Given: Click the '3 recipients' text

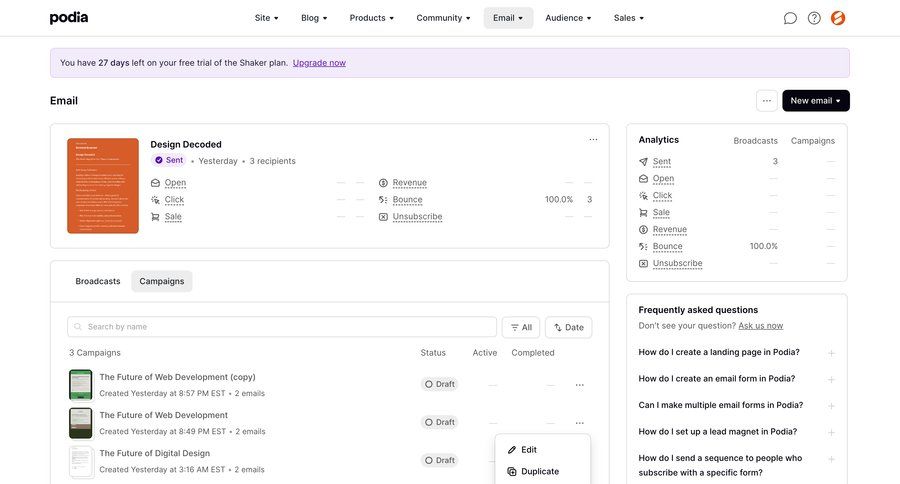Looking at the screenshot, I should [273, 161].
